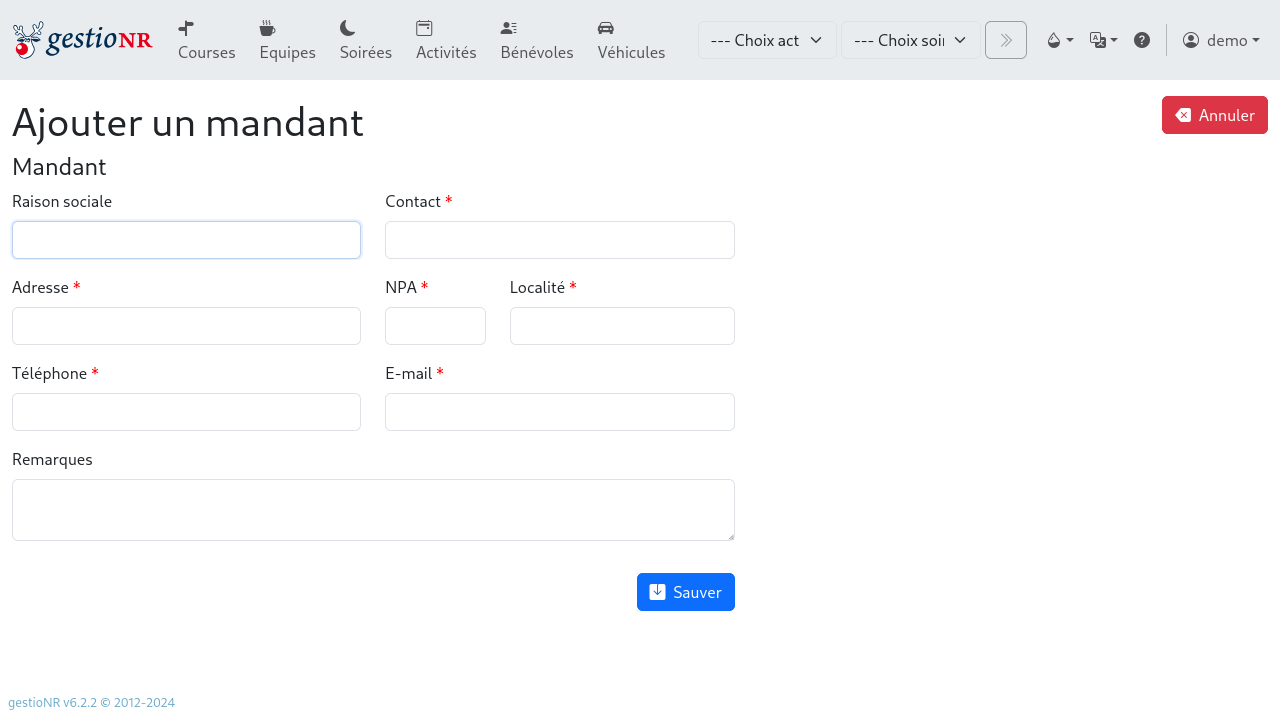
Task: Select the Remarques text area
Action: pyautogui.click(x=373, y=510)
